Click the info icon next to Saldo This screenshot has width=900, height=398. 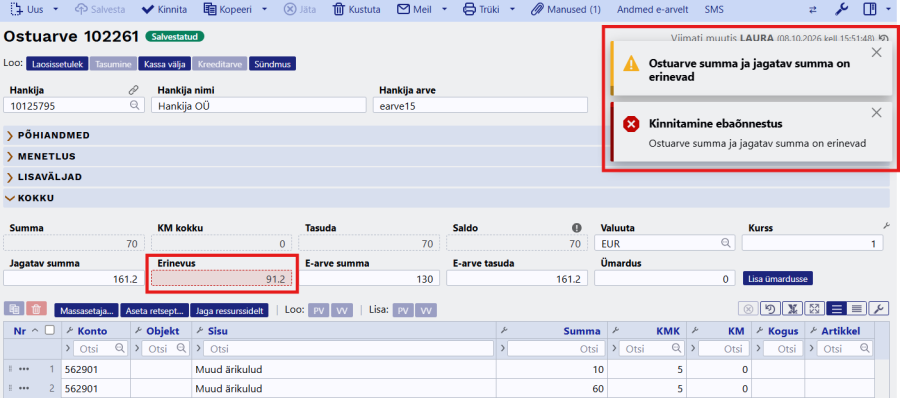(577, 227)
